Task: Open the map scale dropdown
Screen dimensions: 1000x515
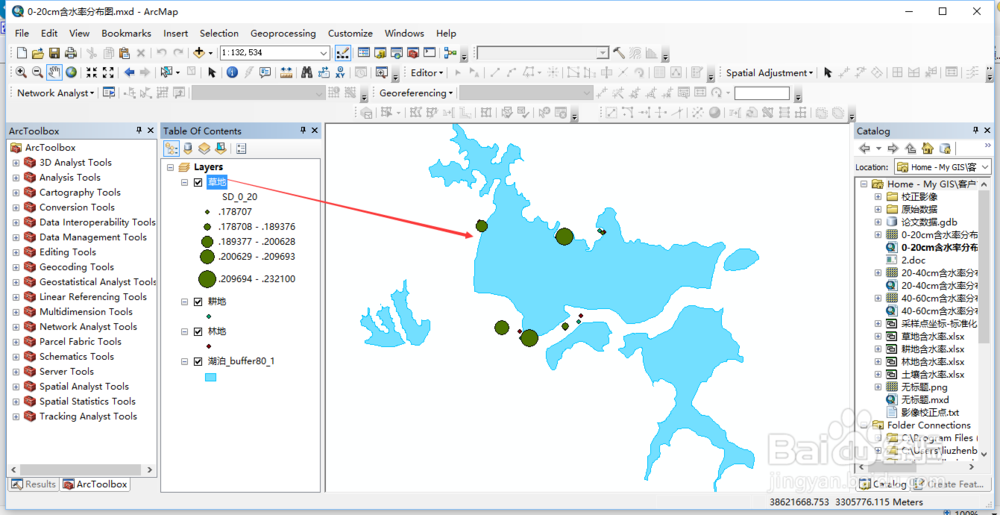Action: 324,53
